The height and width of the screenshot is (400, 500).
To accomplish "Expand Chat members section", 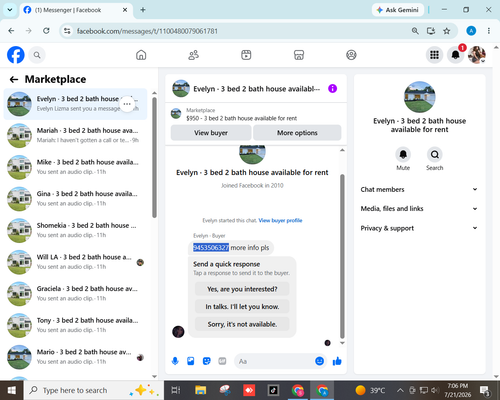I will (x=419, y=189).
